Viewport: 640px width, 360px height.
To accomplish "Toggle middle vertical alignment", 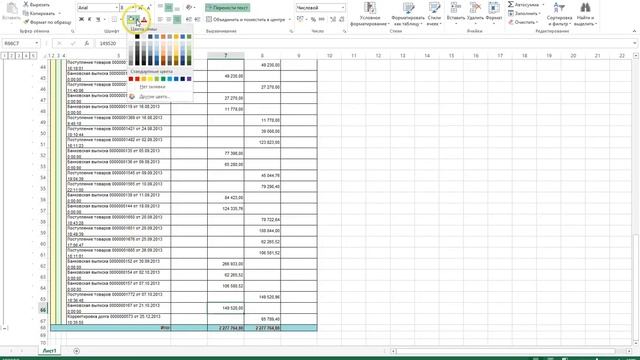I will click(169, 8).
